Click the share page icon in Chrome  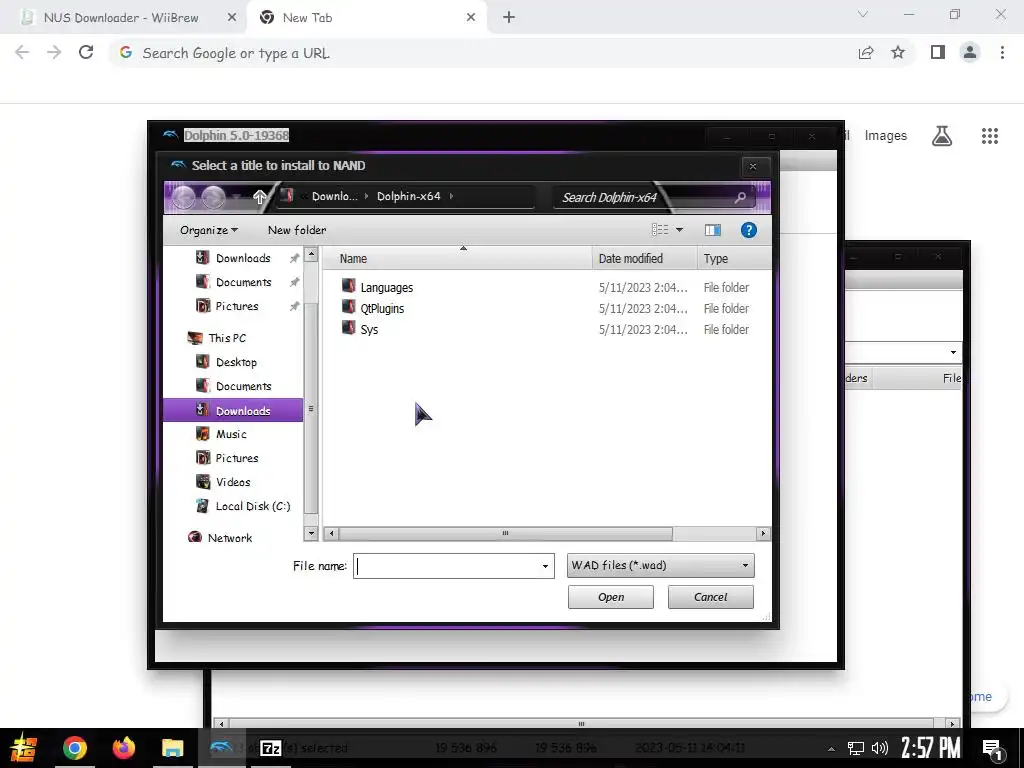866,52
